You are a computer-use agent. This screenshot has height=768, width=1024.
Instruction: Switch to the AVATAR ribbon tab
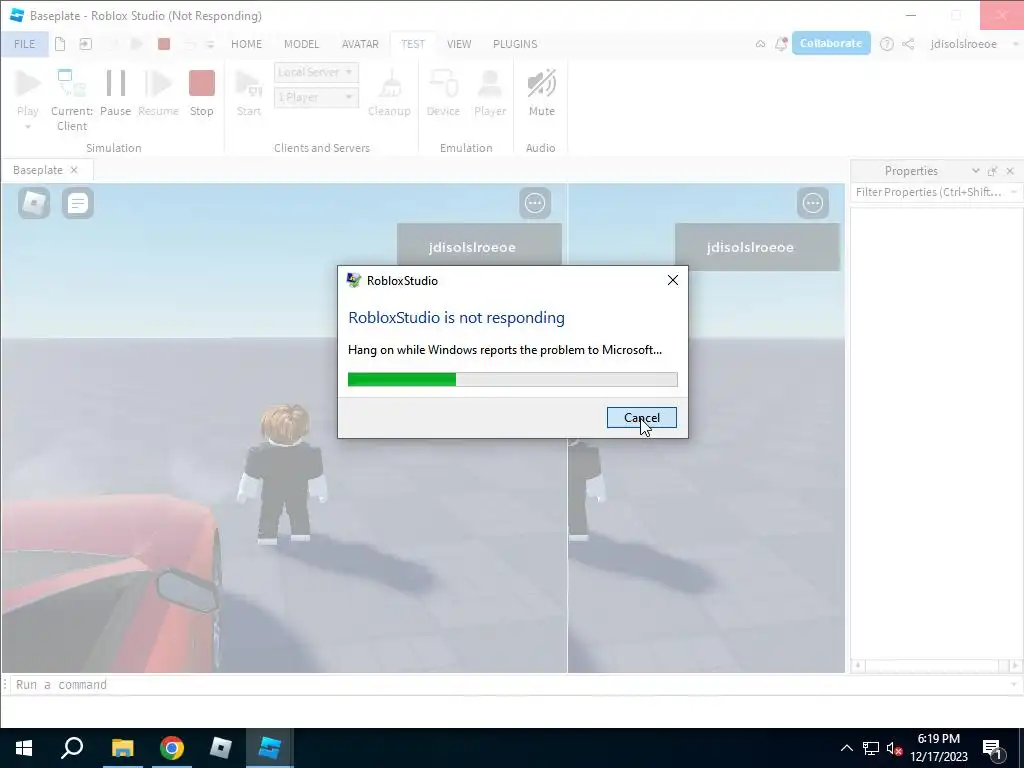pos(360,44)
